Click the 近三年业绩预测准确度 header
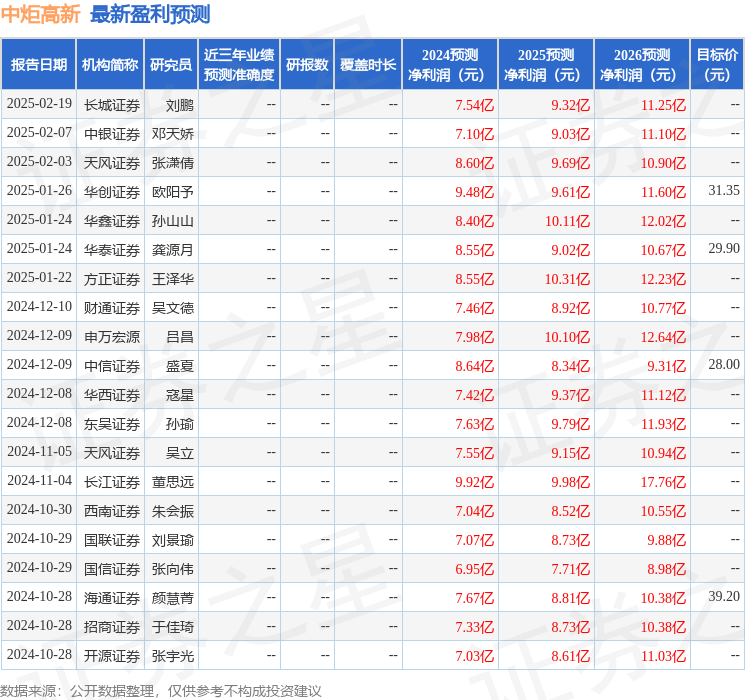The height and width of the screenshot is (700, 745). tap(239, 65)
